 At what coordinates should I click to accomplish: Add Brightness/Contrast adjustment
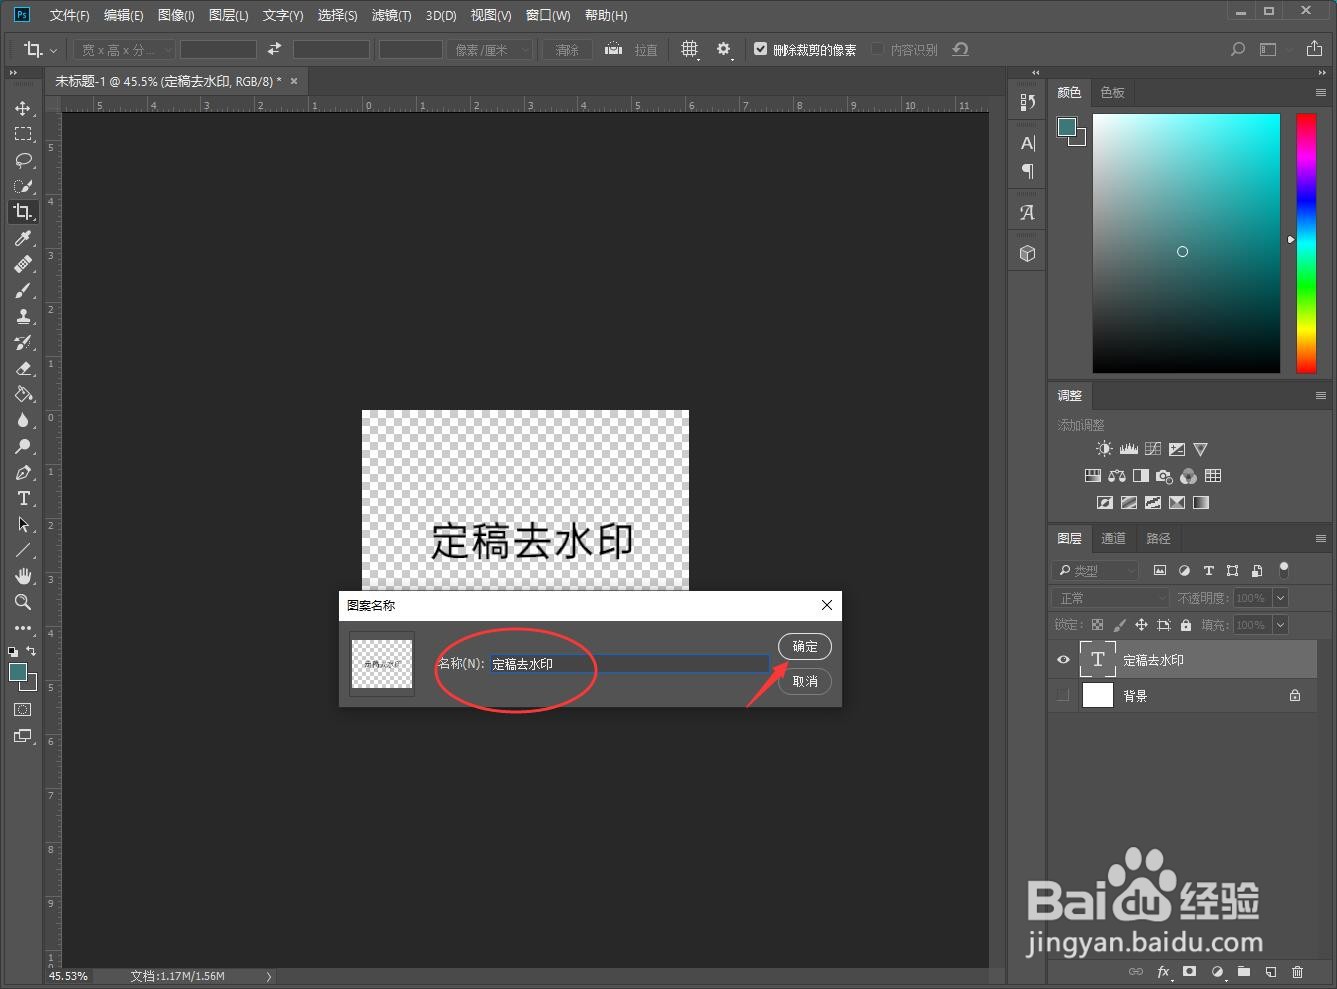1103,449
